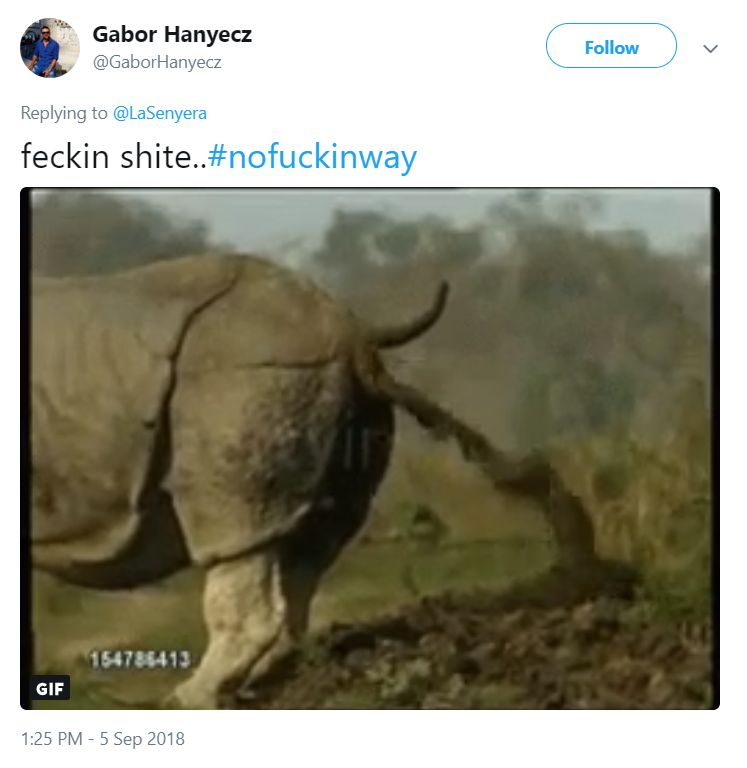Click the 'Replying to' label

coord(64,113)
